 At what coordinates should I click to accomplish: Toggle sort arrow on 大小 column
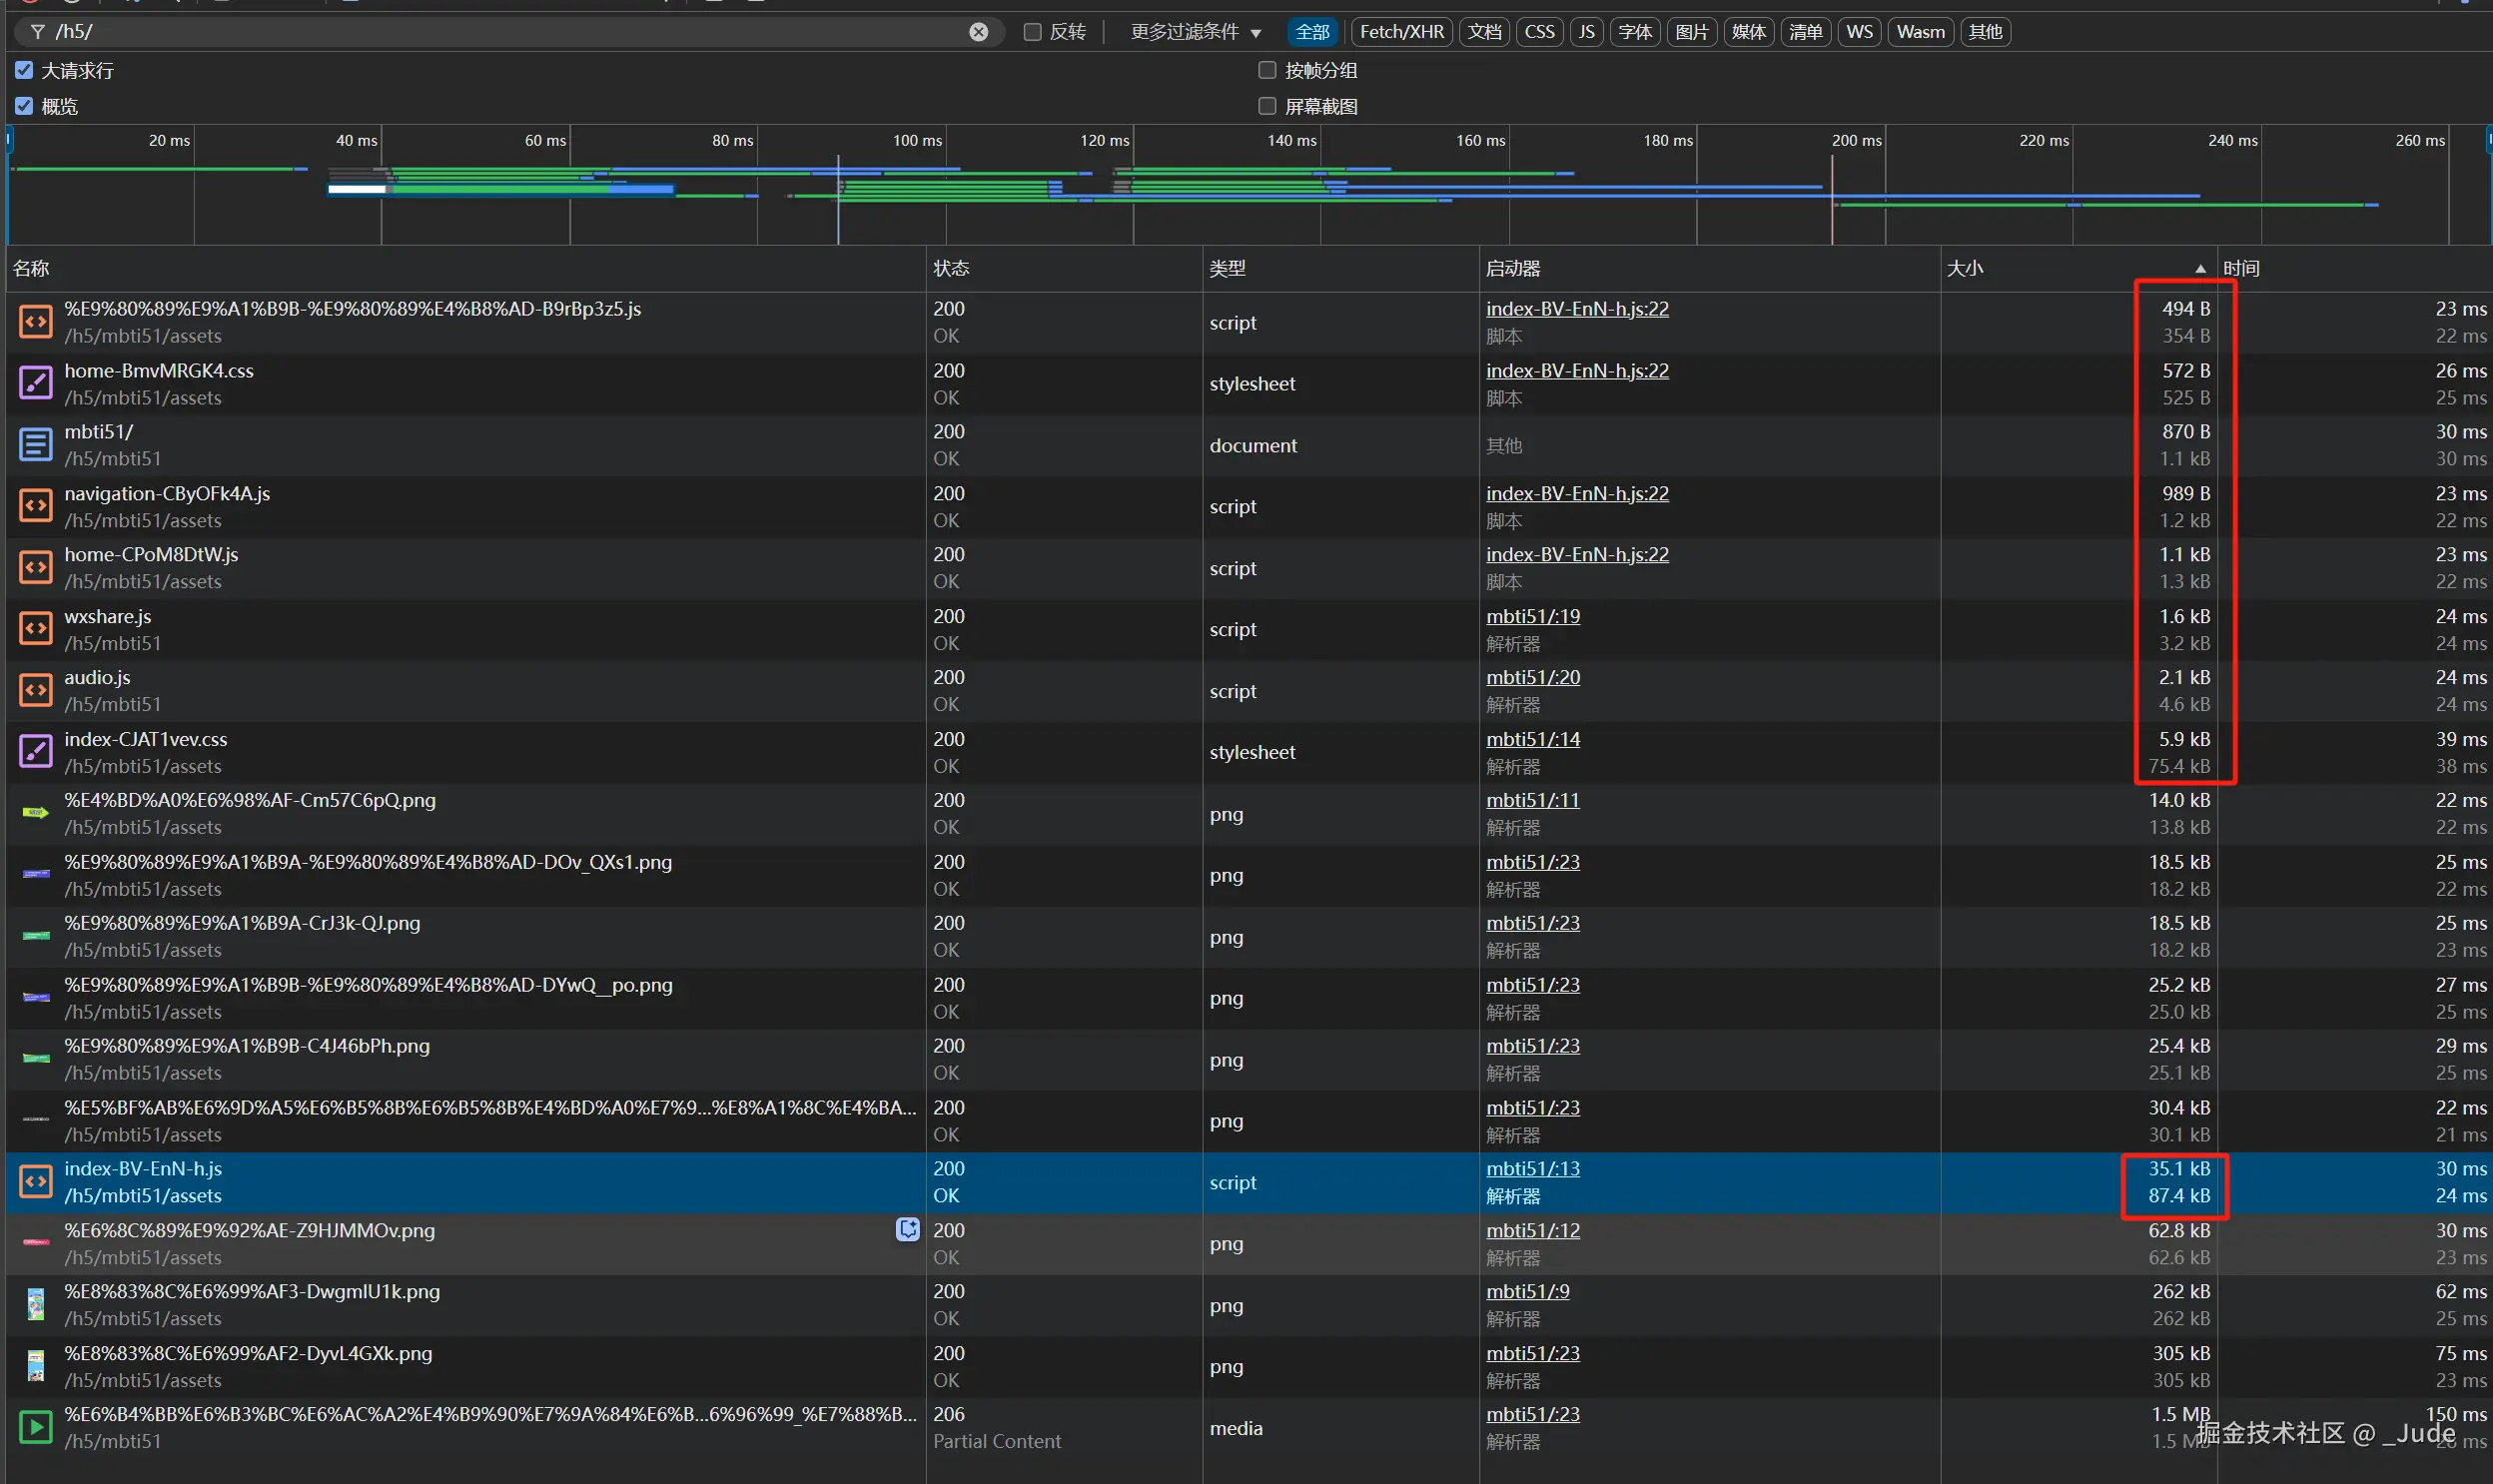click(2200, 268)
